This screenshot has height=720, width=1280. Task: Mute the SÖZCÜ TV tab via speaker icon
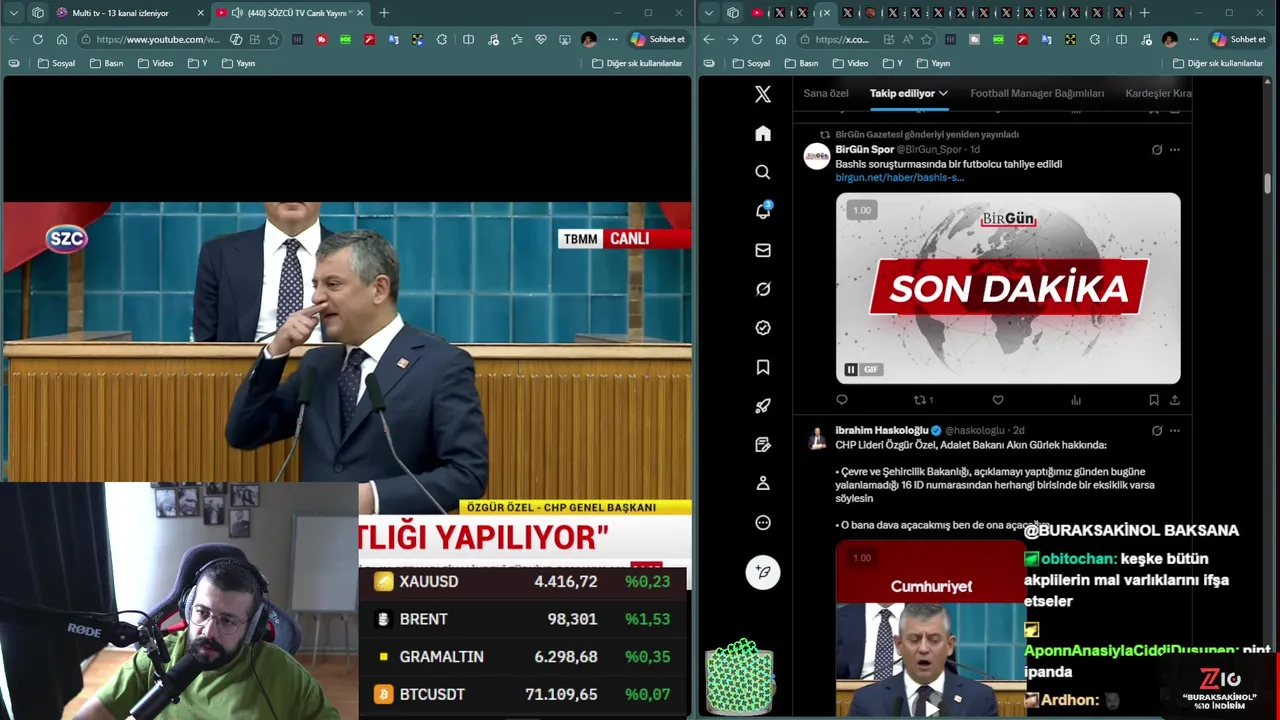click(x=237, y=13)
